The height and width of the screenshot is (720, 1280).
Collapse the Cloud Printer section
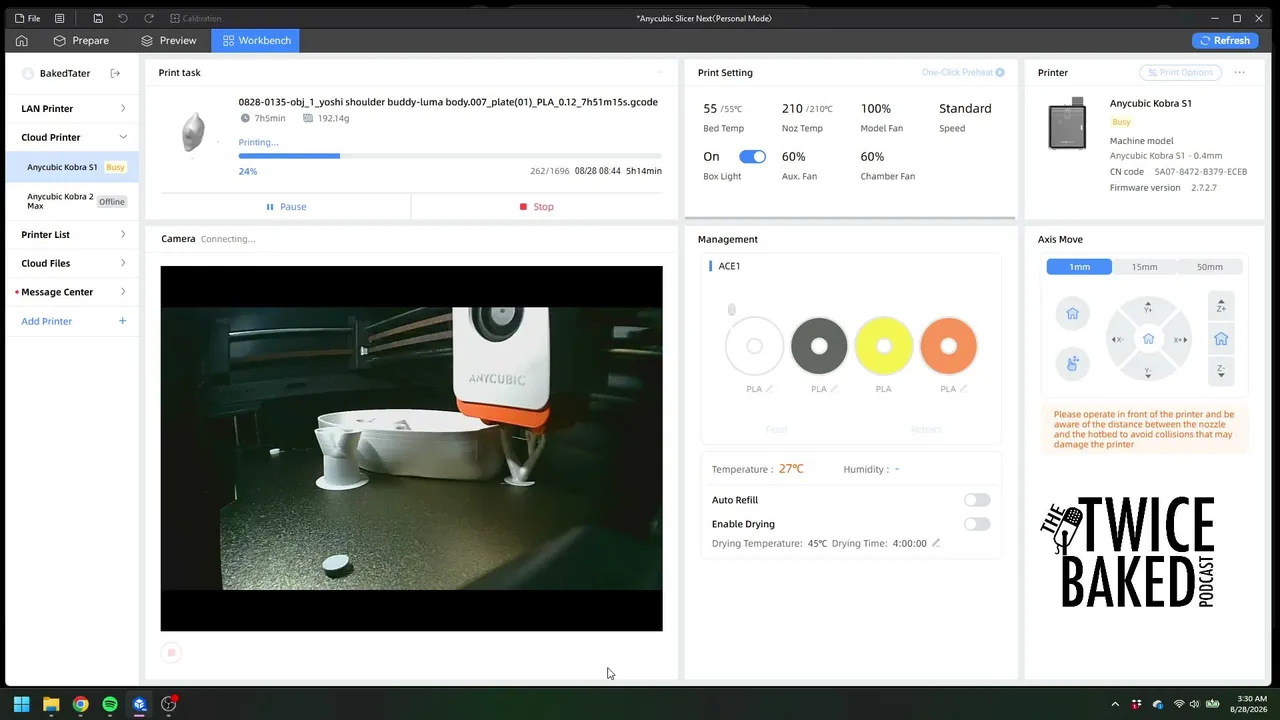click(x=73, y=137)
